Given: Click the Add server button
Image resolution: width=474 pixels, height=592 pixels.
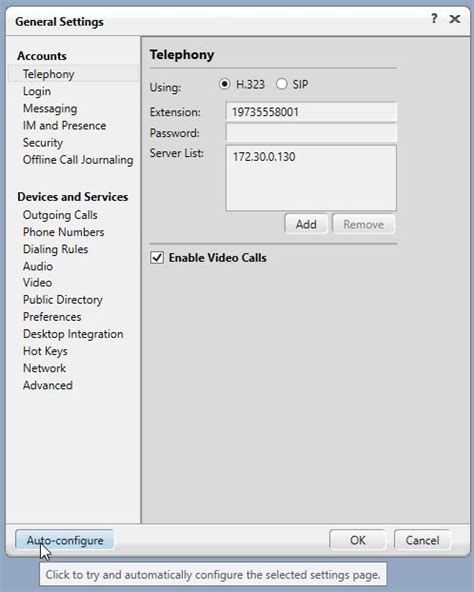Looking at the screenshot, I should tap(306, 224).
